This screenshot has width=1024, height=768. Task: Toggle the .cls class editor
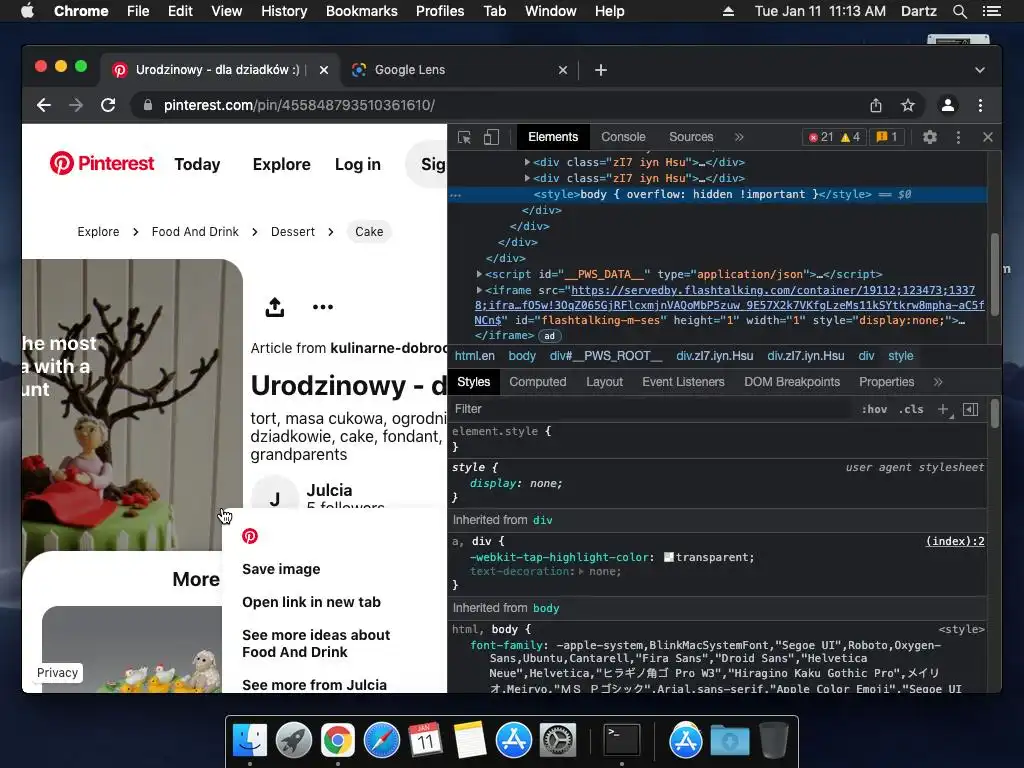[911, 409]
